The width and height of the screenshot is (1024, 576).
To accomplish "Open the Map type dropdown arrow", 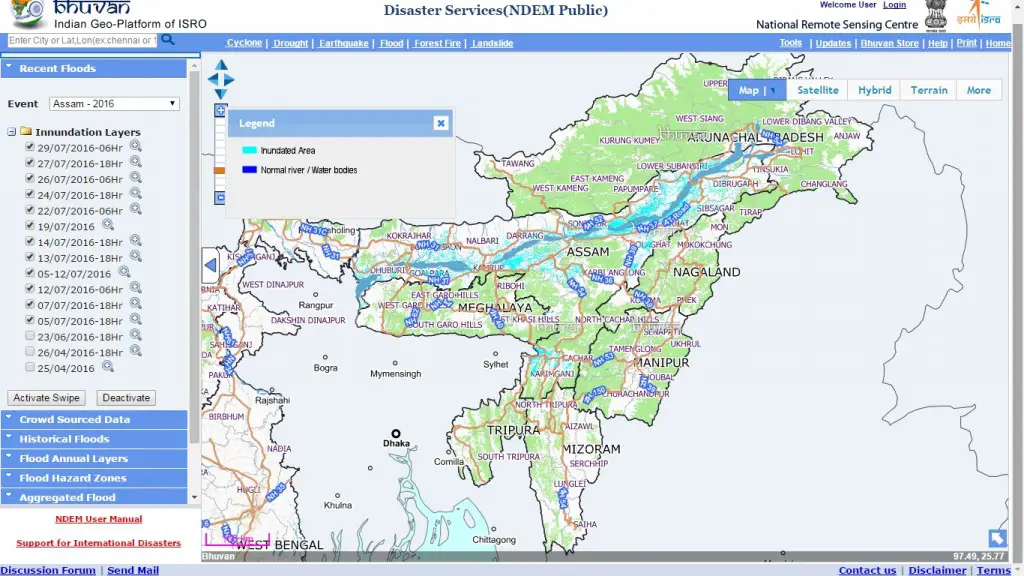I will [x=773, y=90].
